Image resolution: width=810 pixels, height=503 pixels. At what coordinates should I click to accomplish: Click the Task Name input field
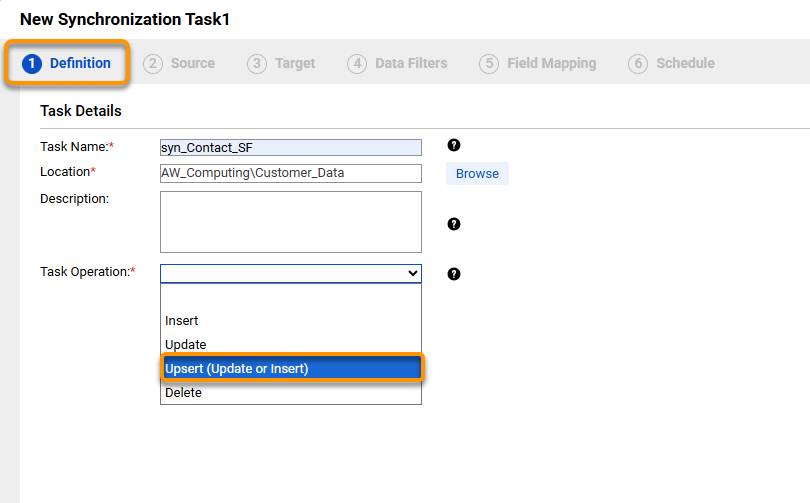[291, 148]
